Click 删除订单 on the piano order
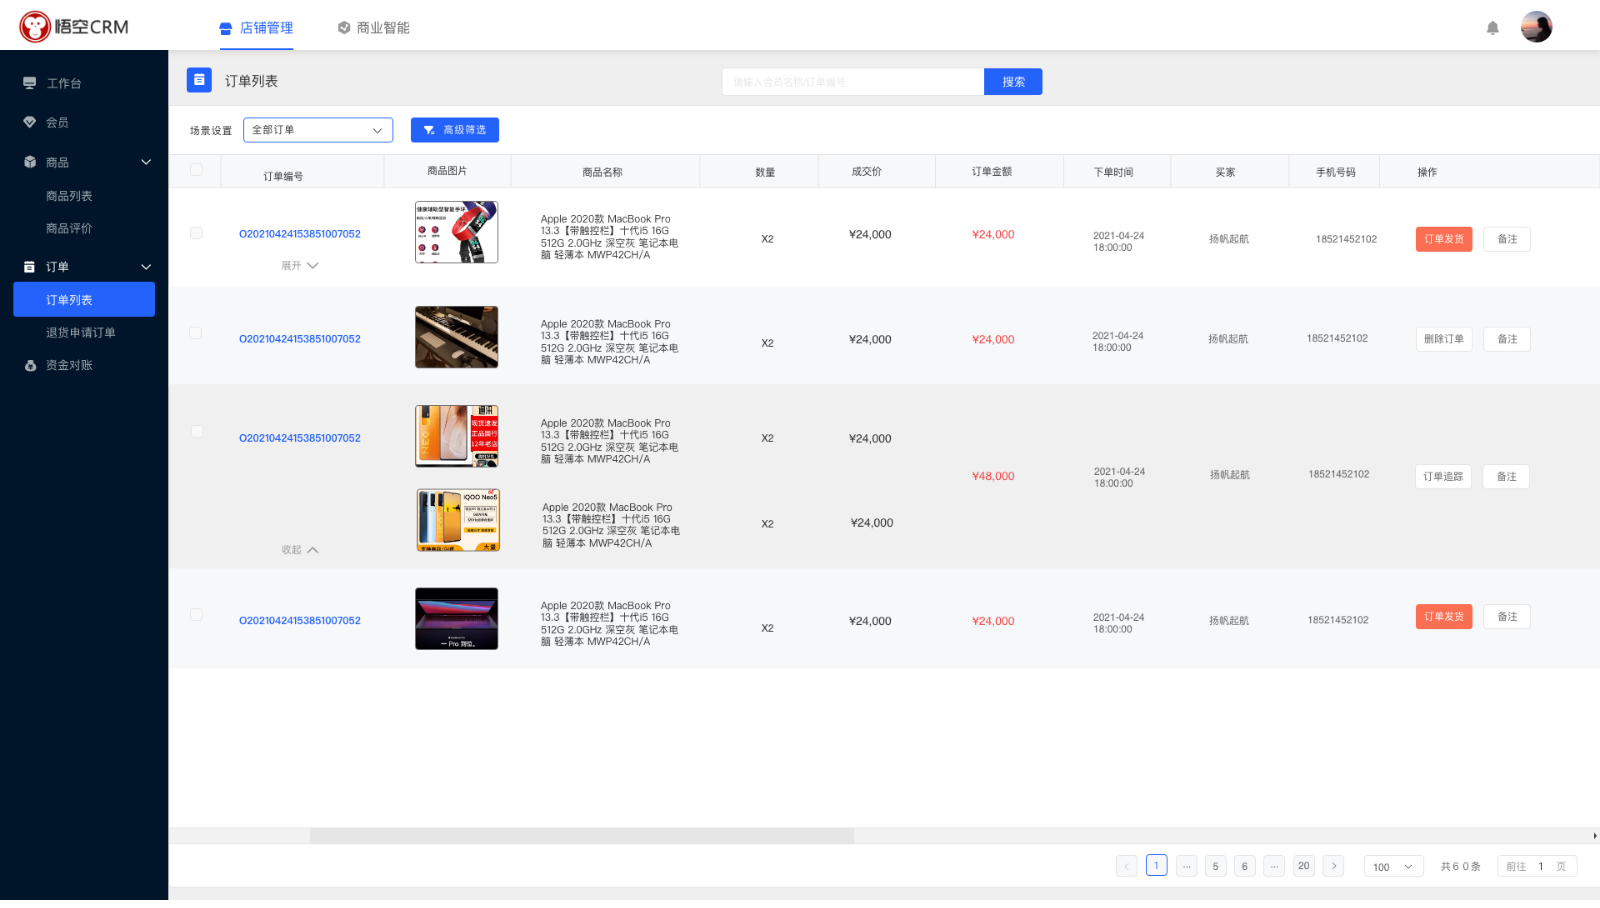 pos(1444,339)
